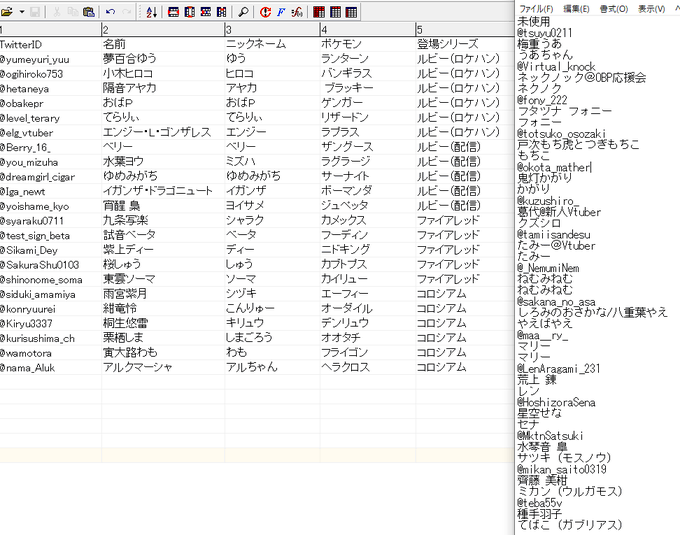Click cell アルちゃん
Image resolution: width=680 pixels, height=535 pixels.
tap(272, 368)
